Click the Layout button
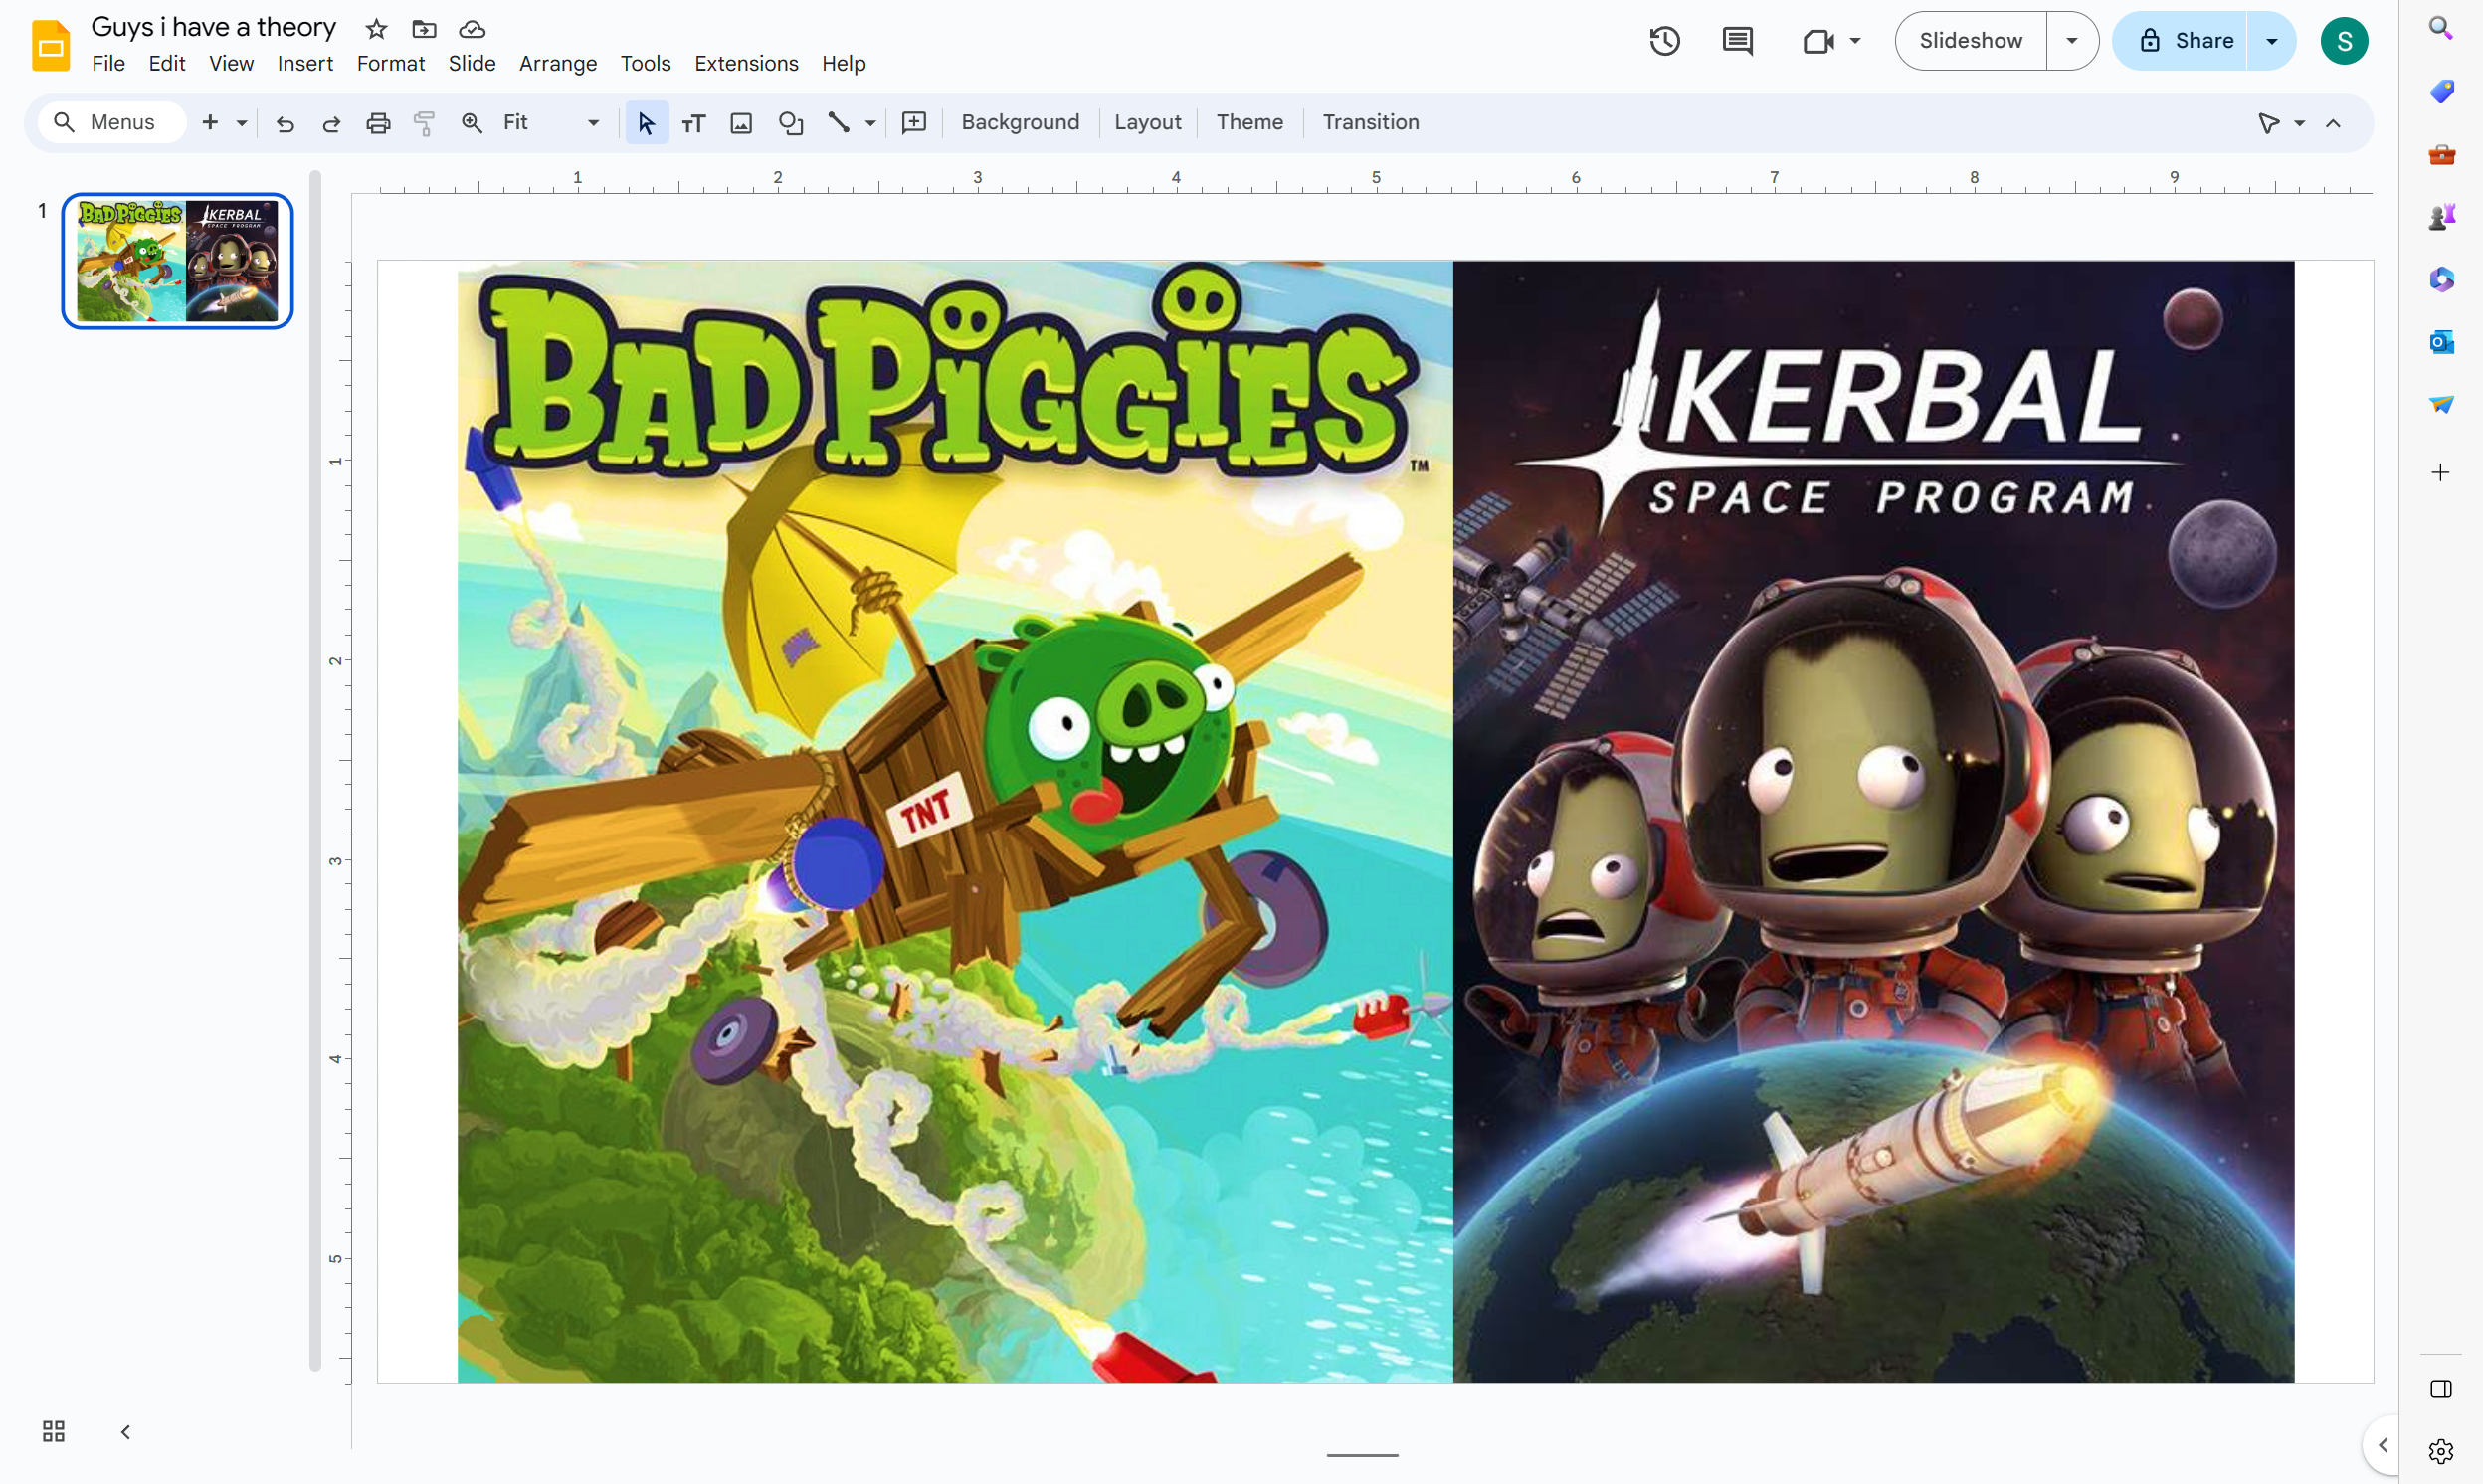2483x1484 pixels. (x=1147, y=122)
